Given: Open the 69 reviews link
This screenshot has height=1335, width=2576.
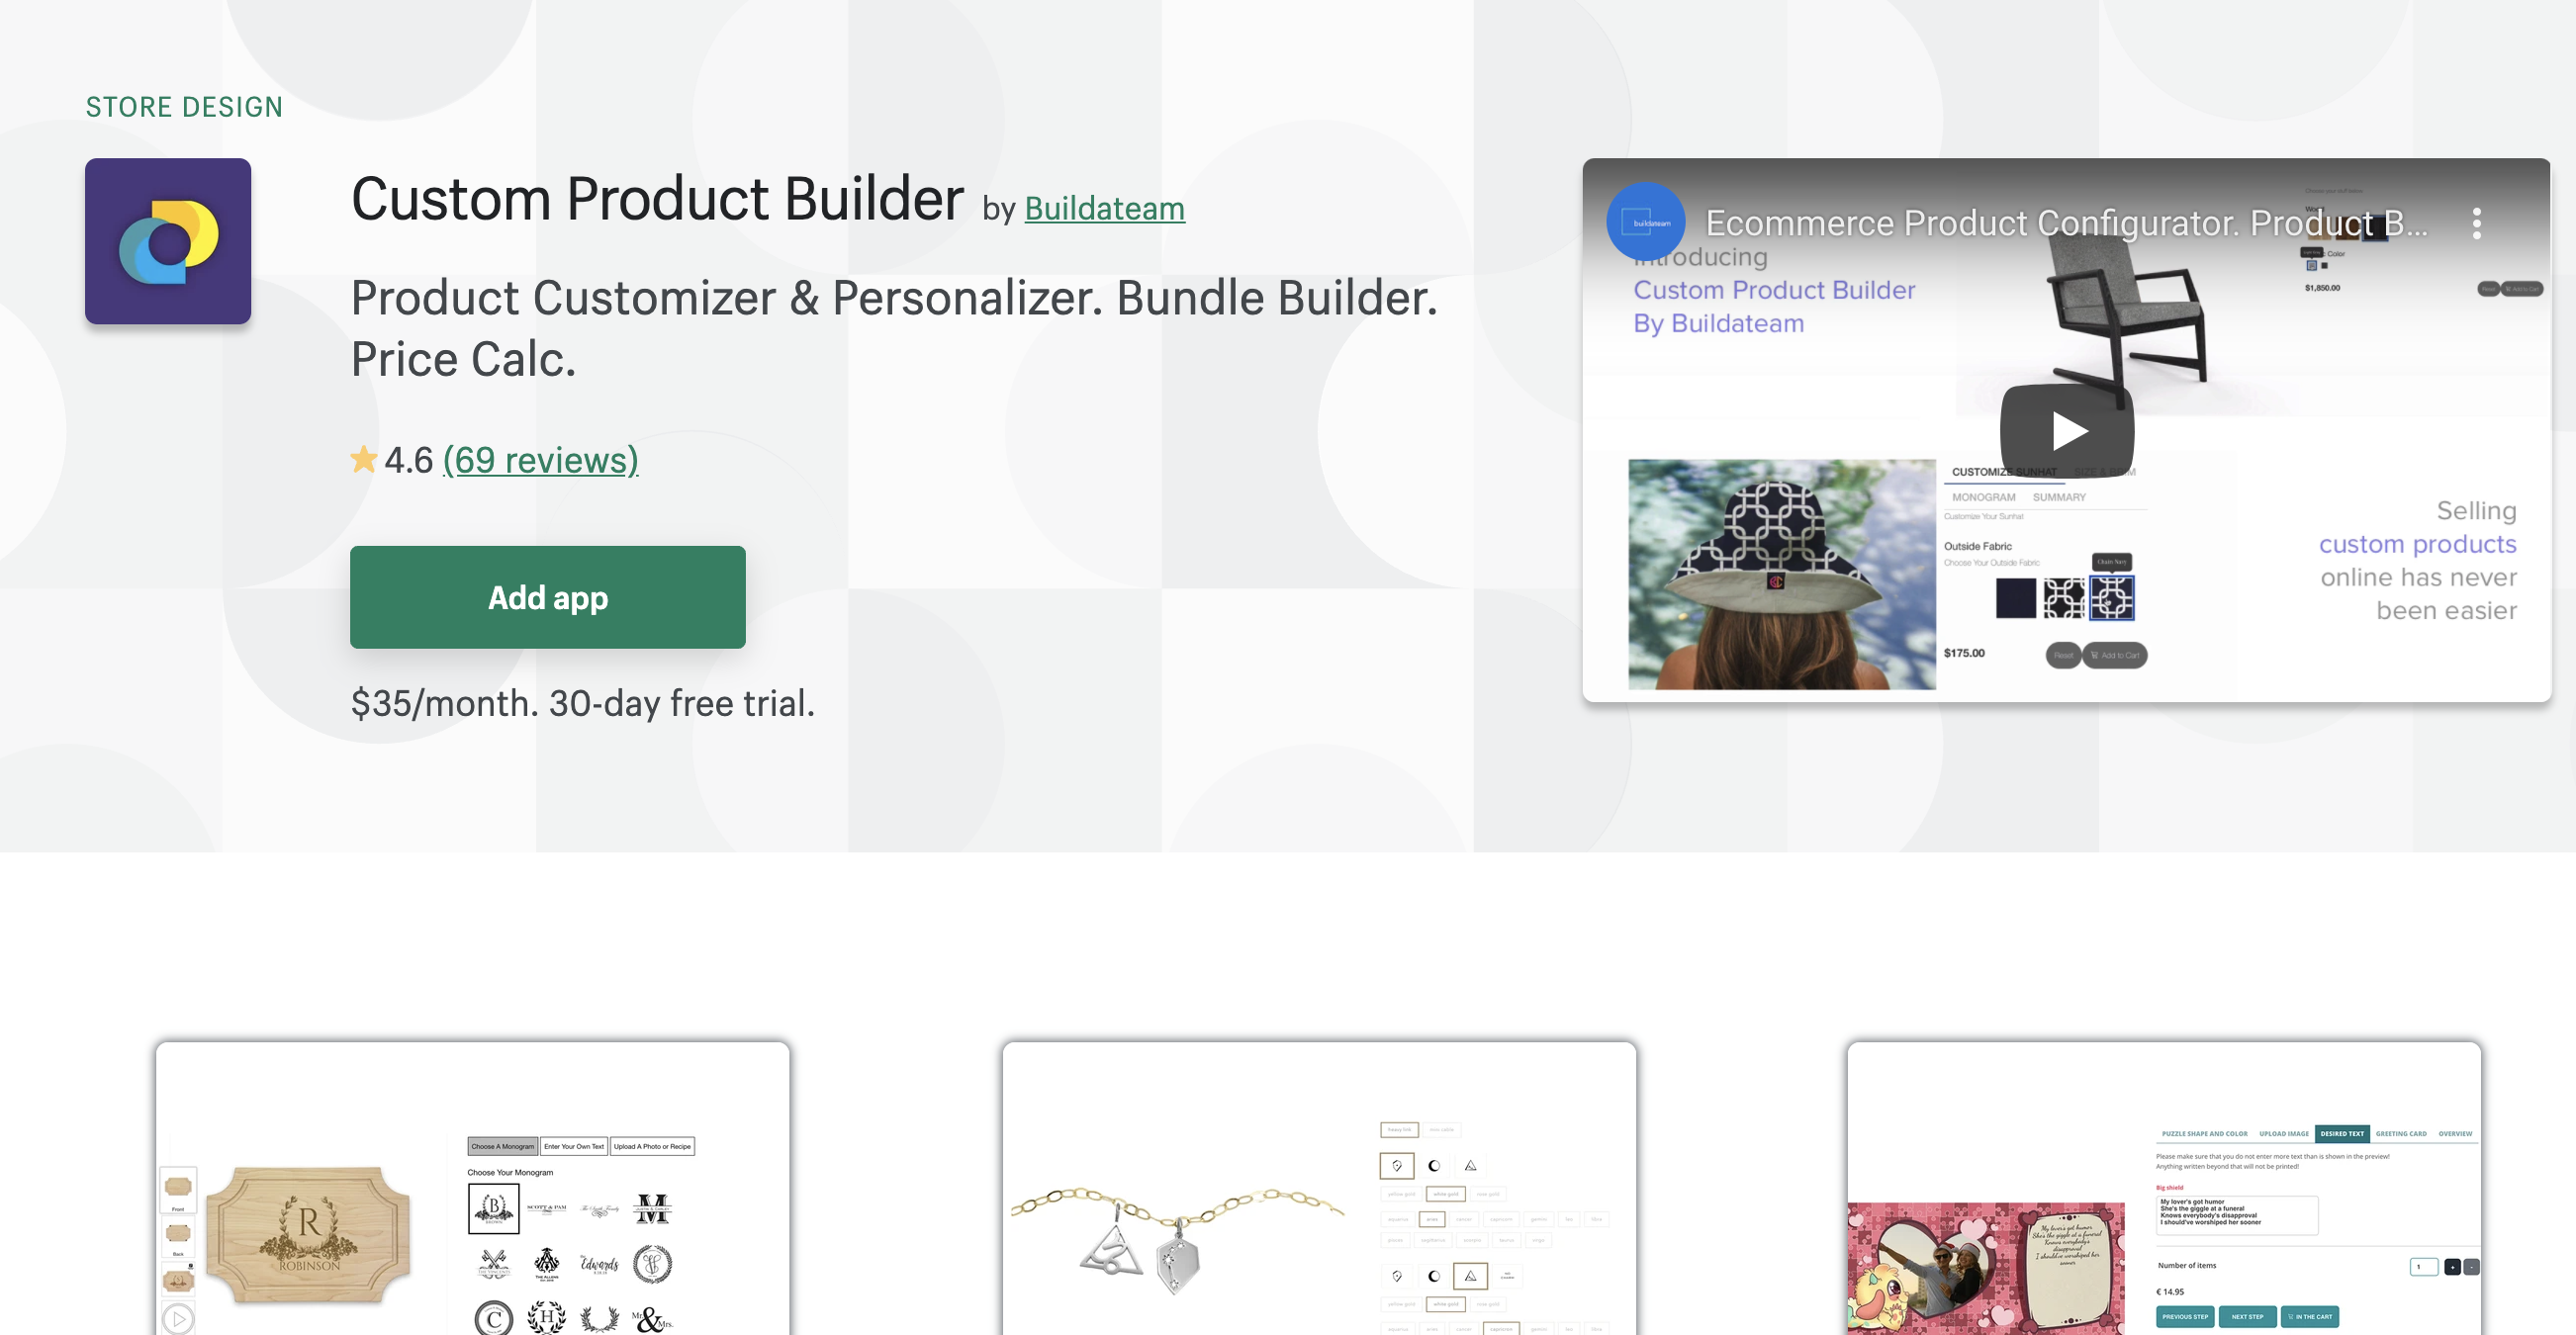Looking at the screenshot, I should tap(540, 460).
